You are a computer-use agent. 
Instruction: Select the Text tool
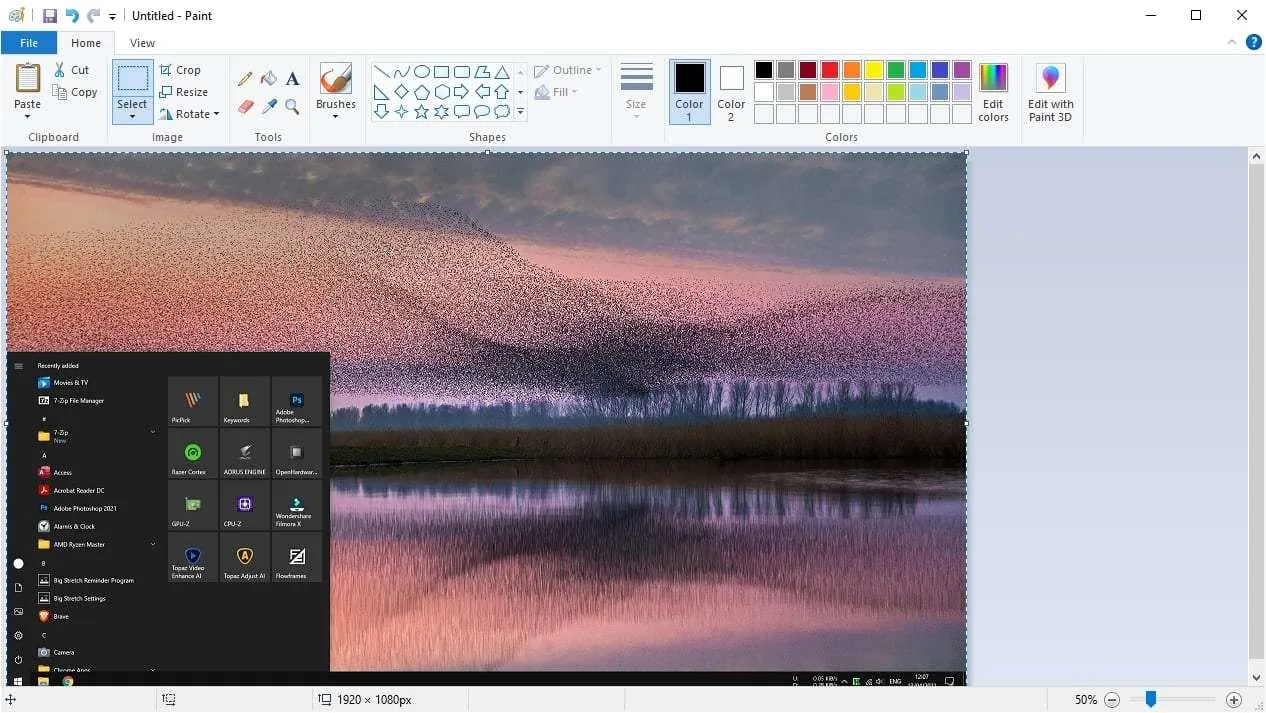[x=293, y=79]
